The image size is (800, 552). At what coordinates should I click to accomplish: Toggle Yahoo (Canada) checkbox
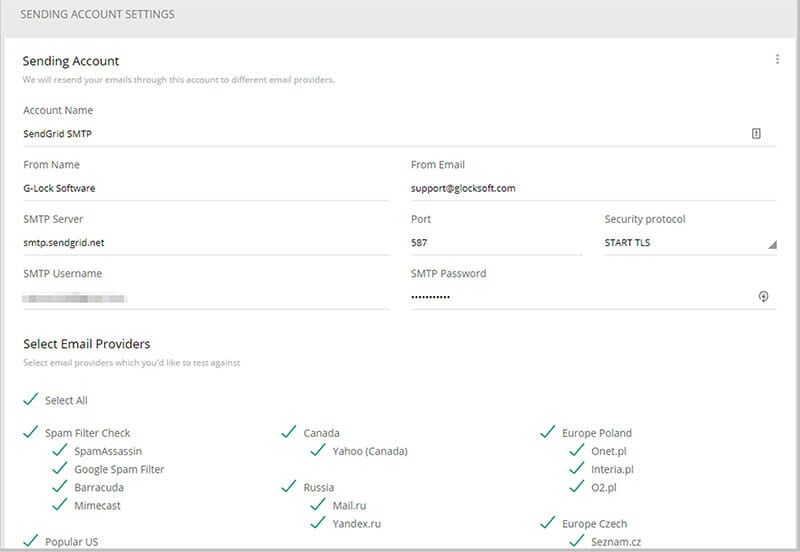point(318,450)
